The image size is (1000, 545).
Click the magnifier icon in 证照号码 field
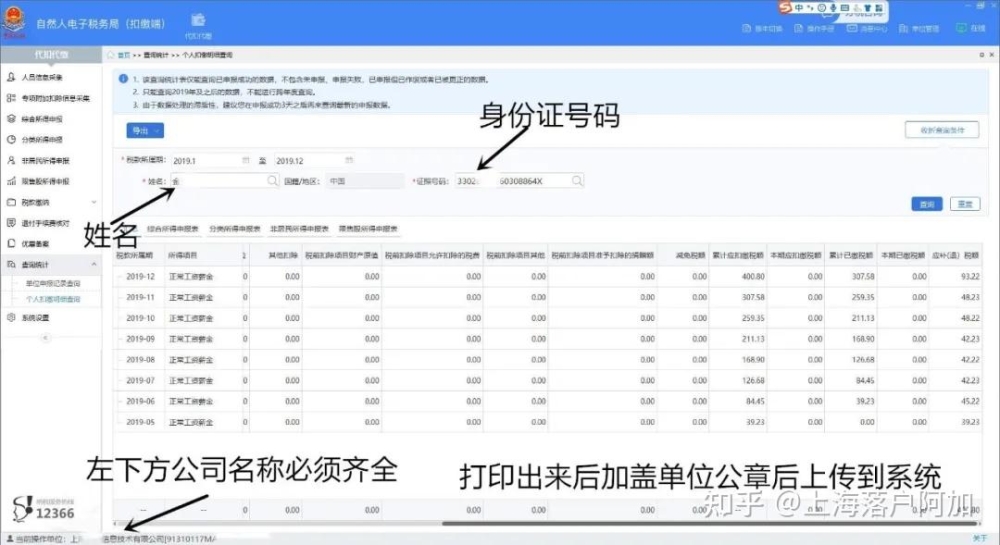[x=577, y=181]
